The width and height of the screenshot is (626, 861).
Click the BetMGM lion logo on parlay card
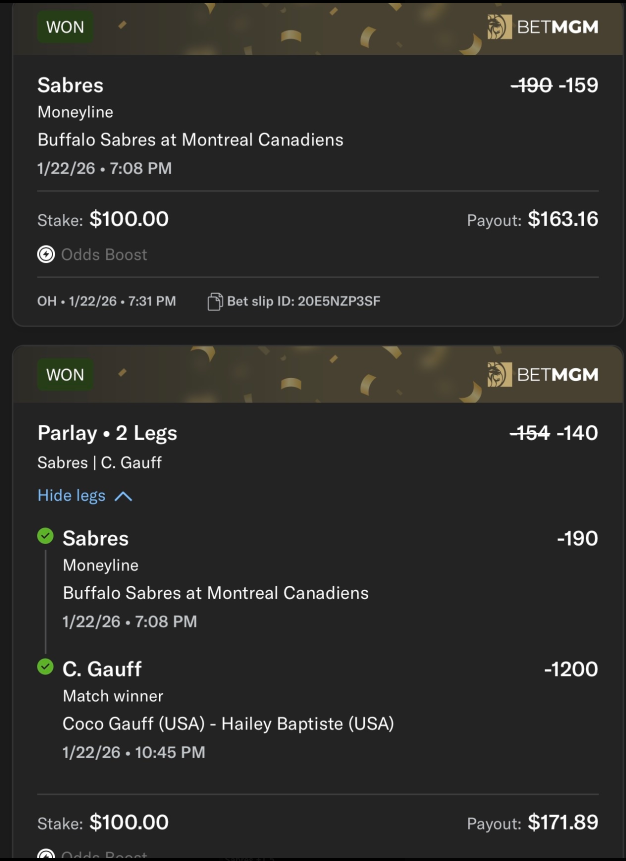point(499,375)
